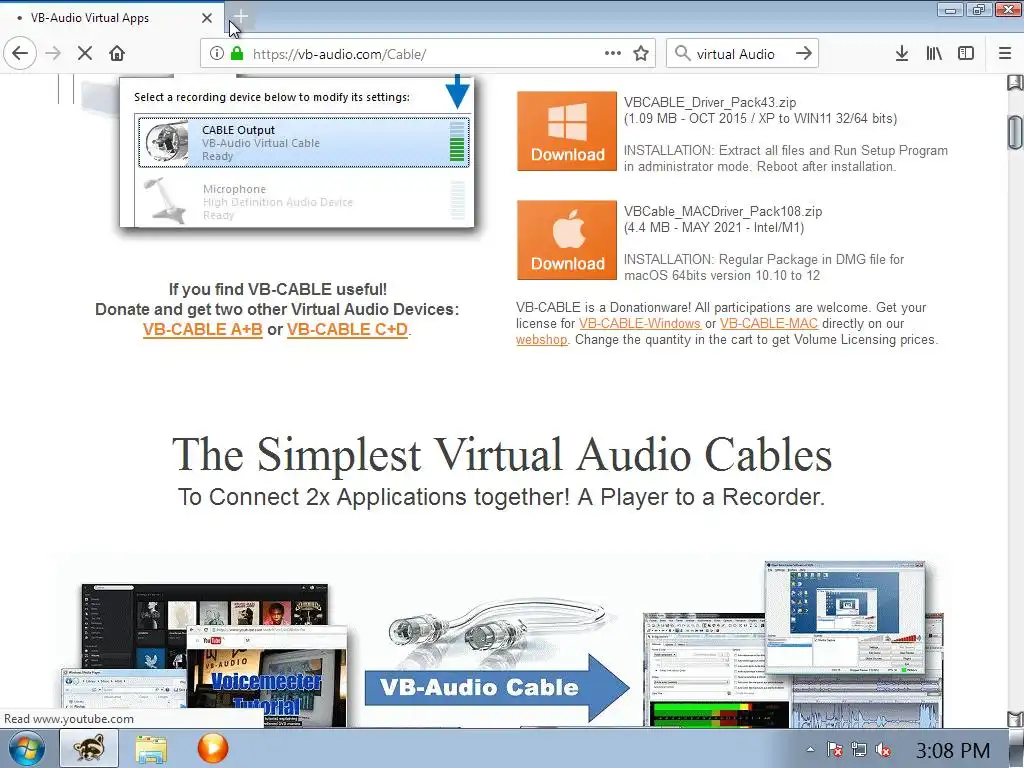The height and width of the screenshot is (768, 1024).
Task: Open page actions three-dot menu
Action: (613, 54)
